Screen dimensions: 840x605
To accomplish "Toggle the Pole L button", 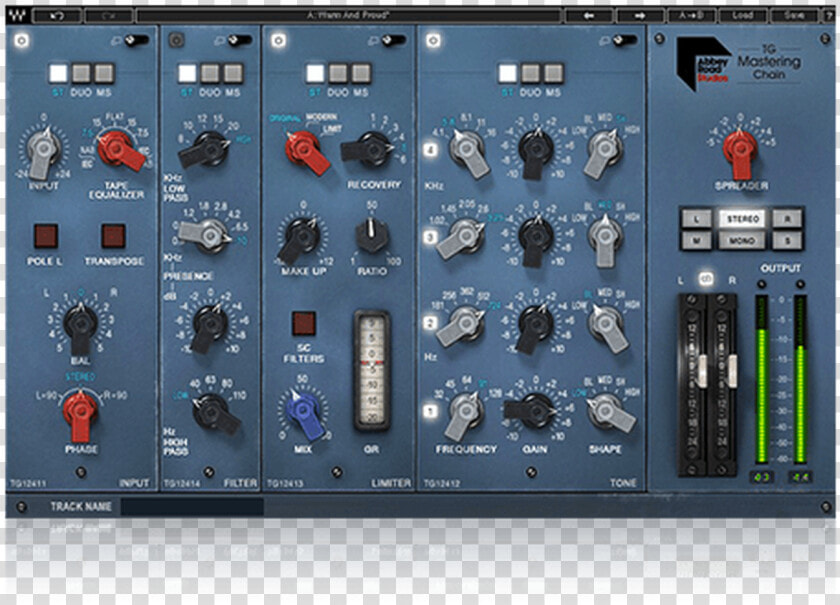I will (46, 236).
